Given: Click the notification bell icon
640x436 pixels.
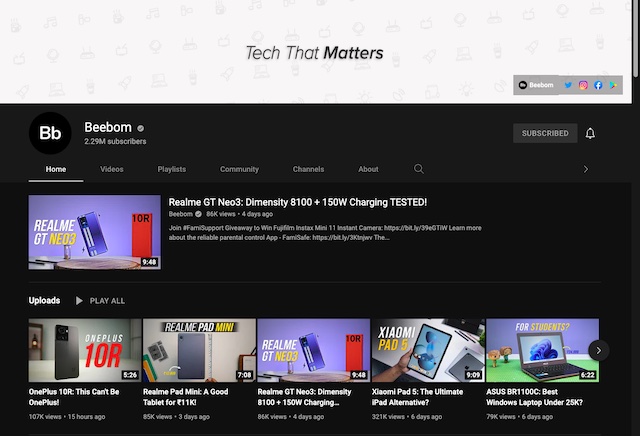Looking at the screenshot, I should coord(590,133).
